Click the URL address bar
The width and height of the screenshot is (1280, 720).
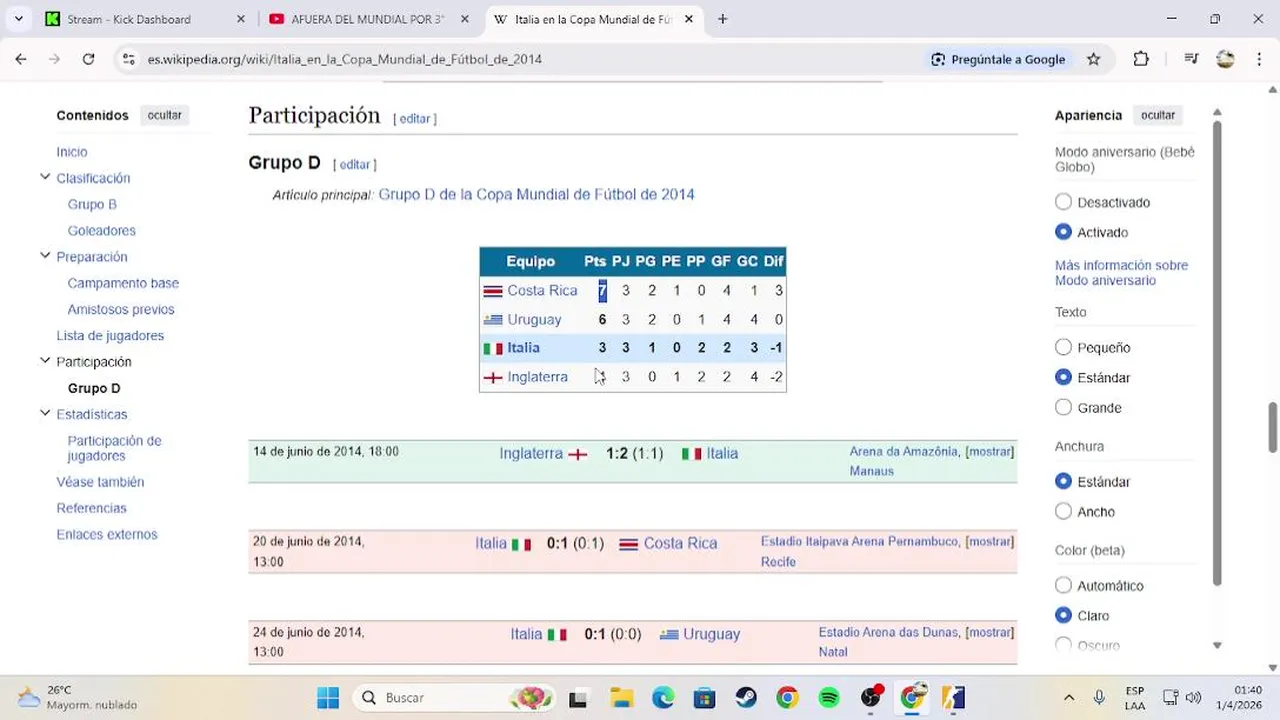point(530,59)
